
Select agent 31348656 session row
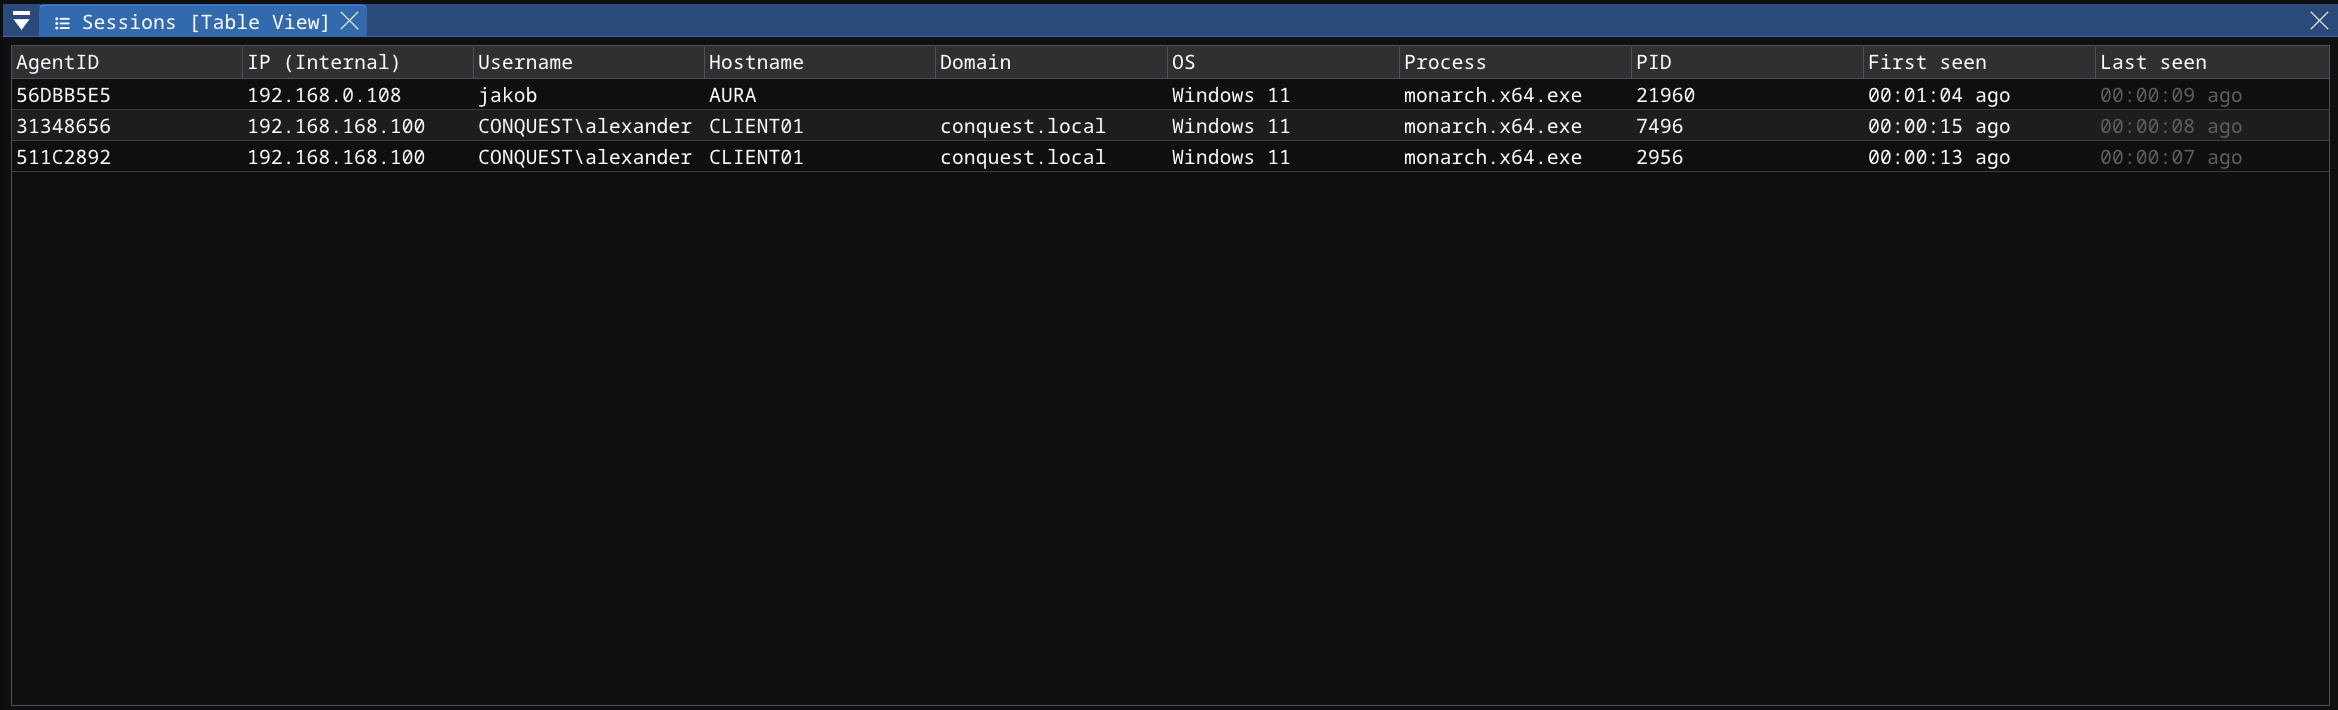pyautogui.click(x=64, y=126)
